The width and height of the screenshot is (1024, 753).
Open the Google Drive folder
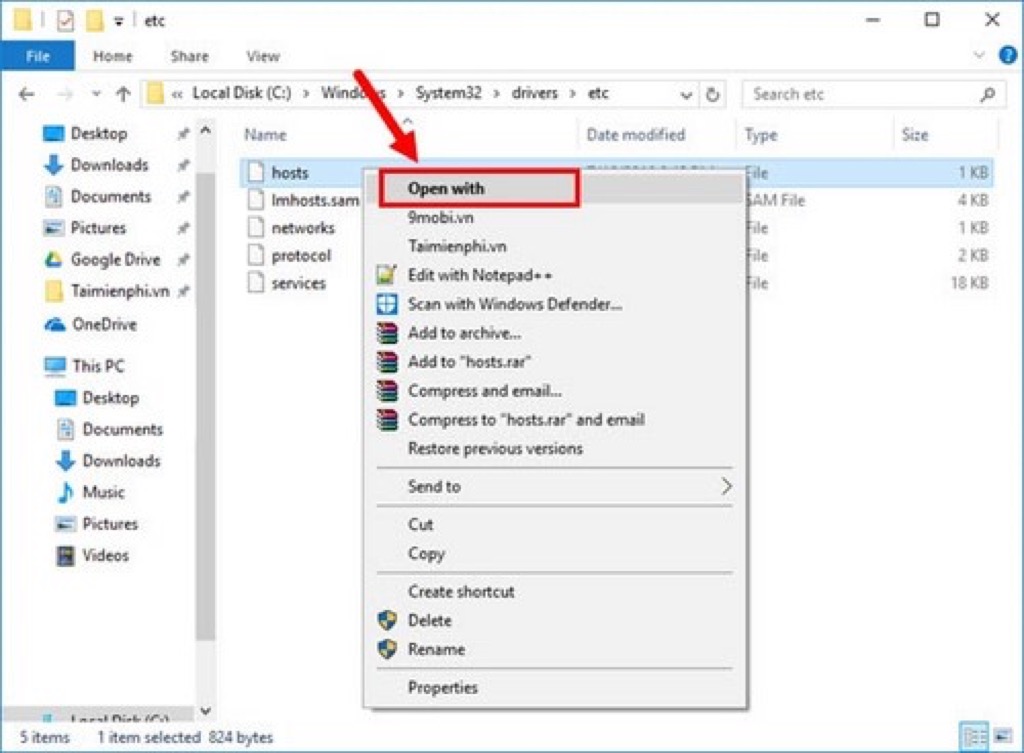click(115, 259)
